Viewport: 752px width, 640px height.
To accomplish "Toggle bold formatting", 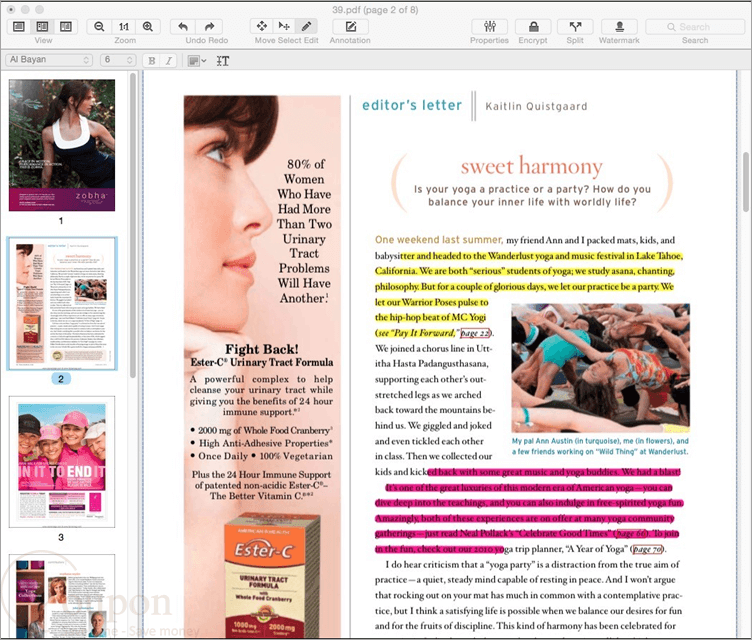I will click(x=152, y=60).
